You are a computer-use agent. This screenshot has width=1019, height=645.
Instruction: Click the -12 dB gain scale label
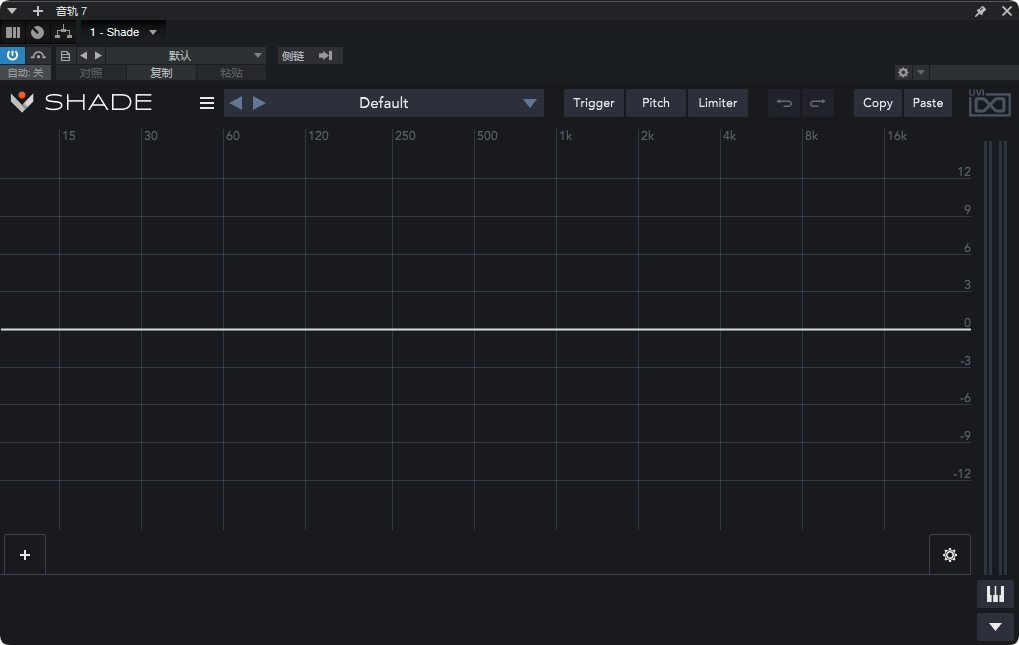962,474
